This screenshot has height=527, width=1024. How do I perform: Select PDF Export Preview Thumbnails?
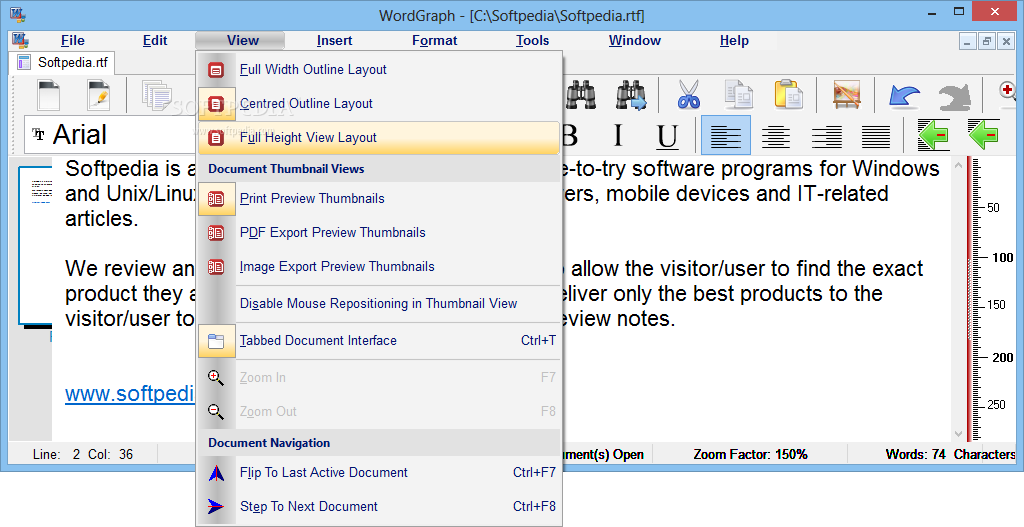click(x=379, y=232)
